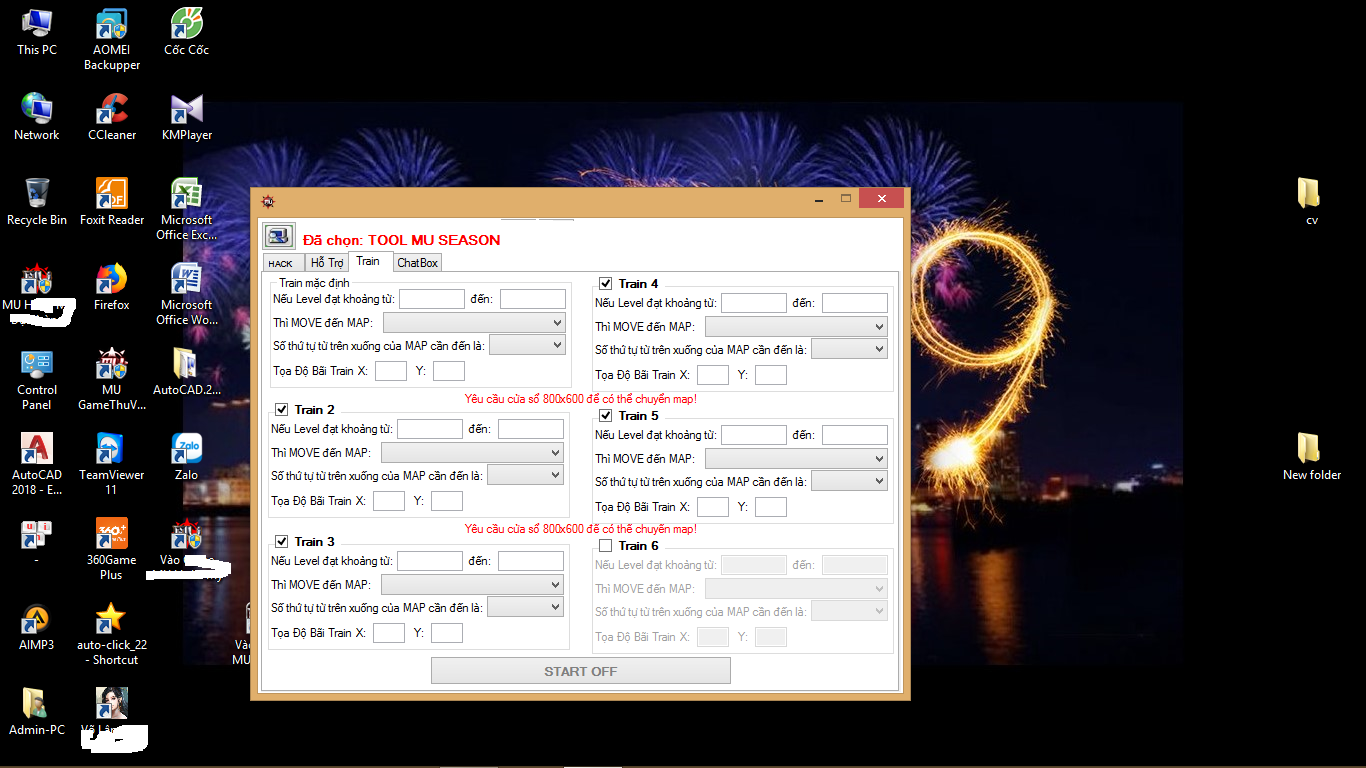The height and width of the screenshot is (768, 1366).
Task: Open This PC desktop icon
Action: pyautogui.click(x=37, y=33)
